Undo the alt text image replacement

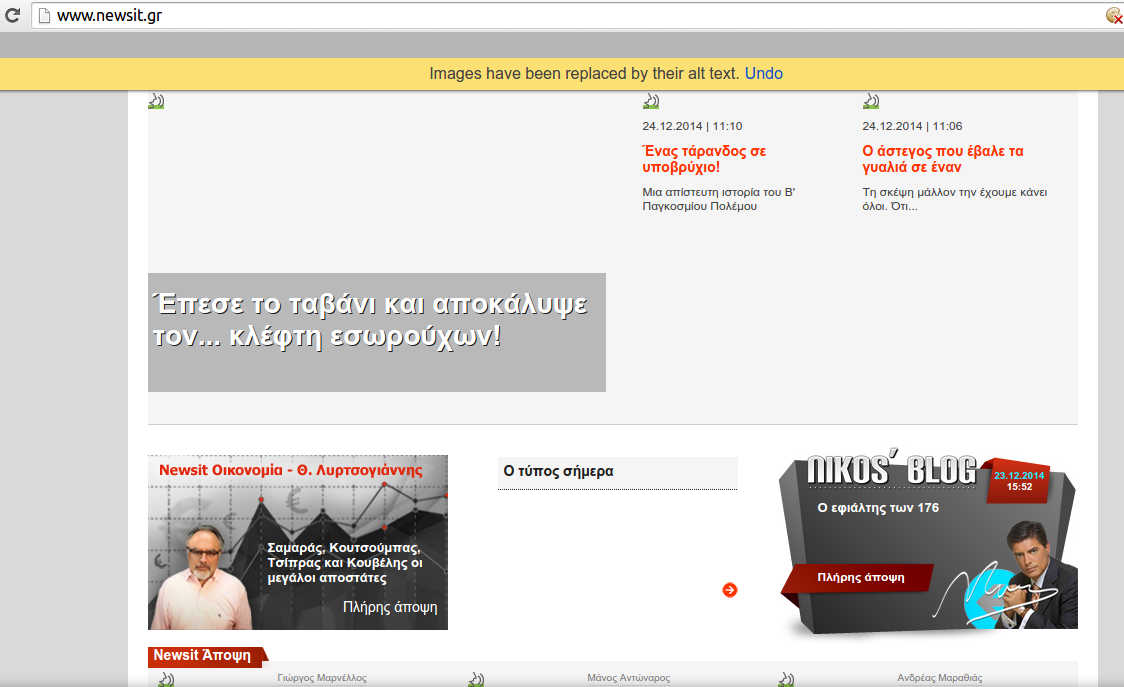[763, 73]
